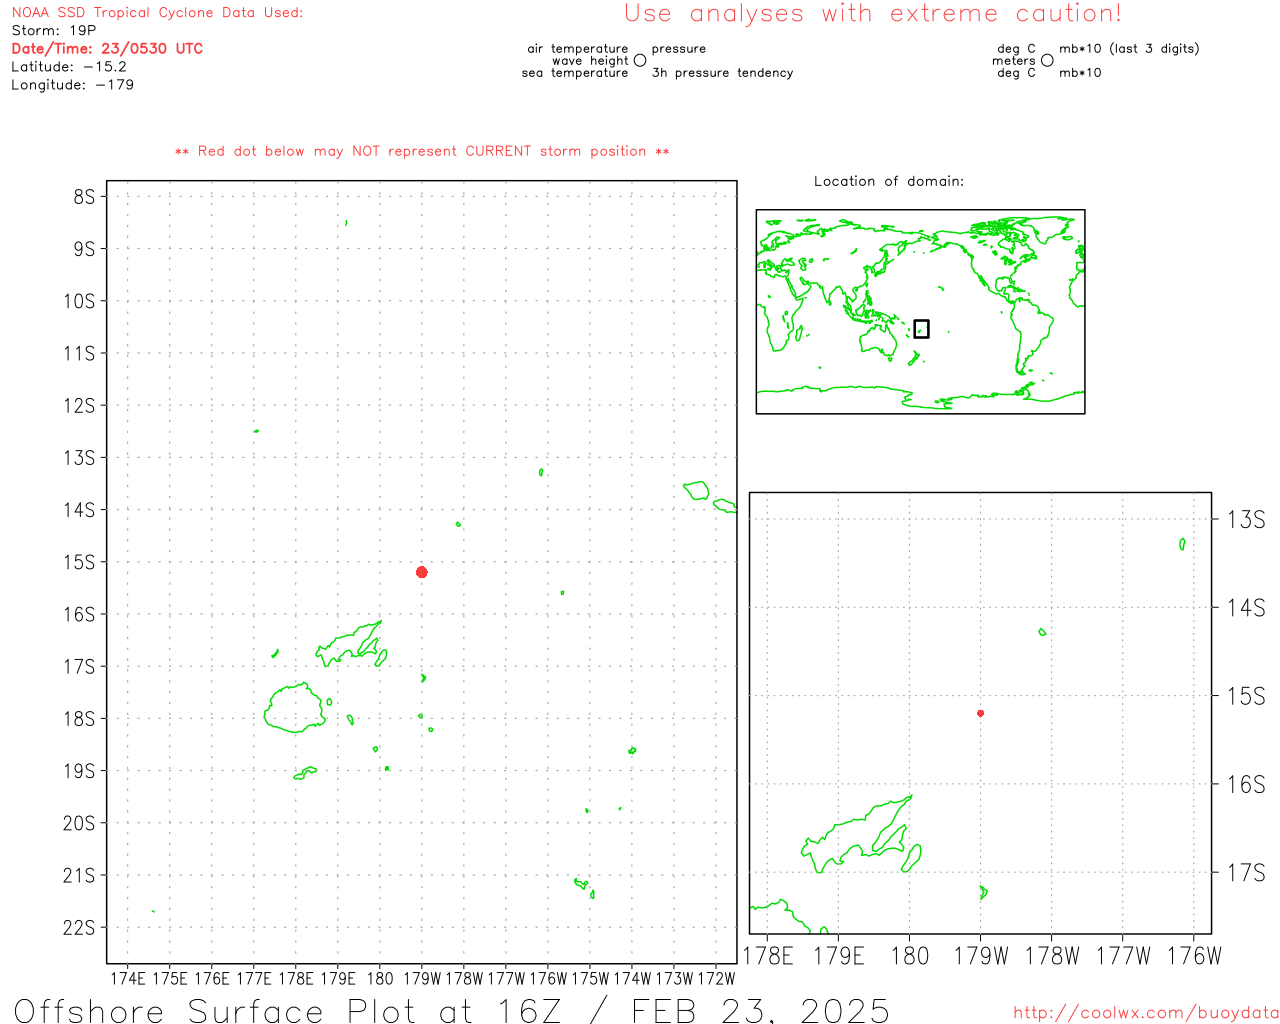Click the '13S' label on inset map

pyautogui.click(x=1246, y=519)
